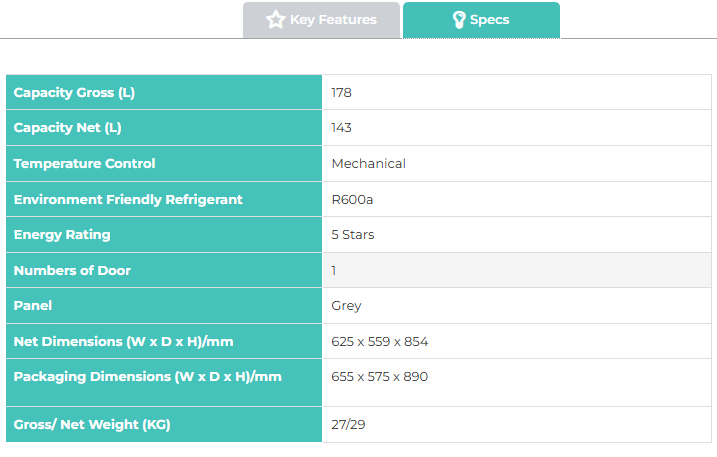
Task: Select the 143 capacity net value
Action: point(342,128)
